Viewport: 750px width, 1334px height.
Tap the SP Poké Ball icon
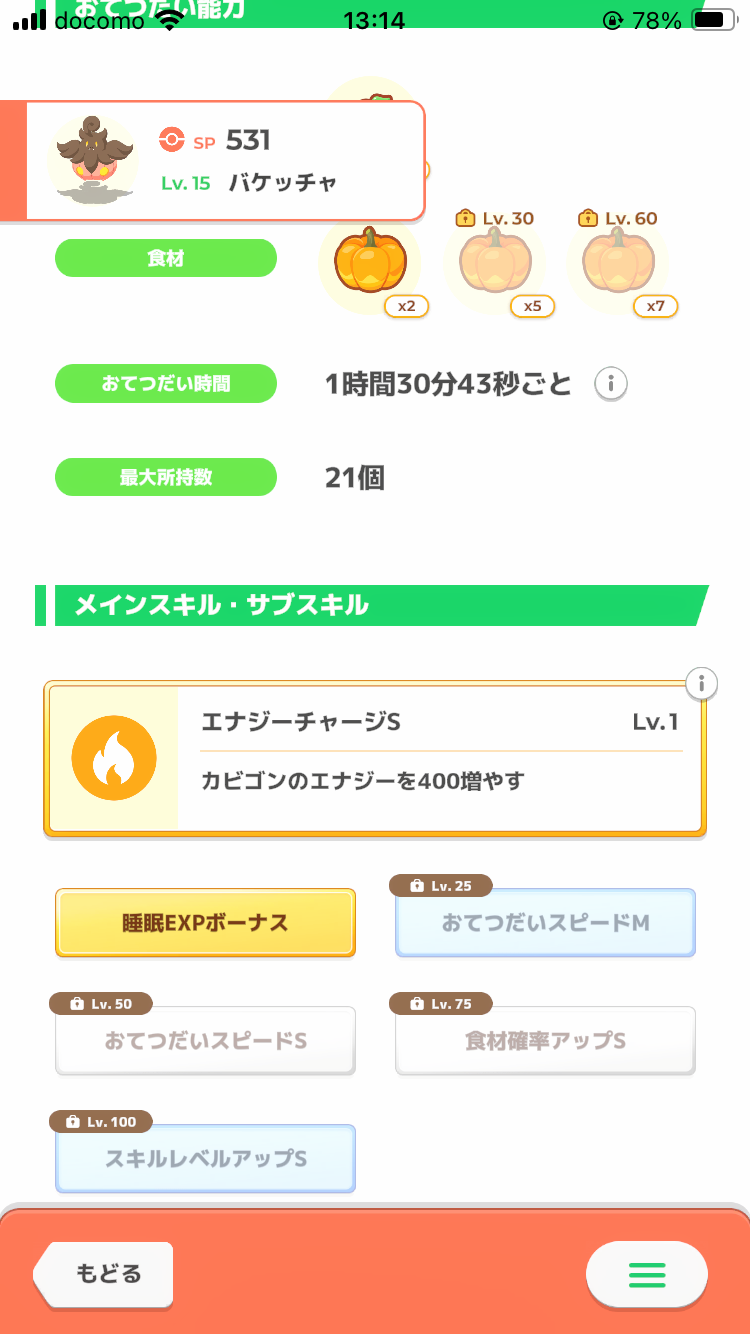click(171, 141)
